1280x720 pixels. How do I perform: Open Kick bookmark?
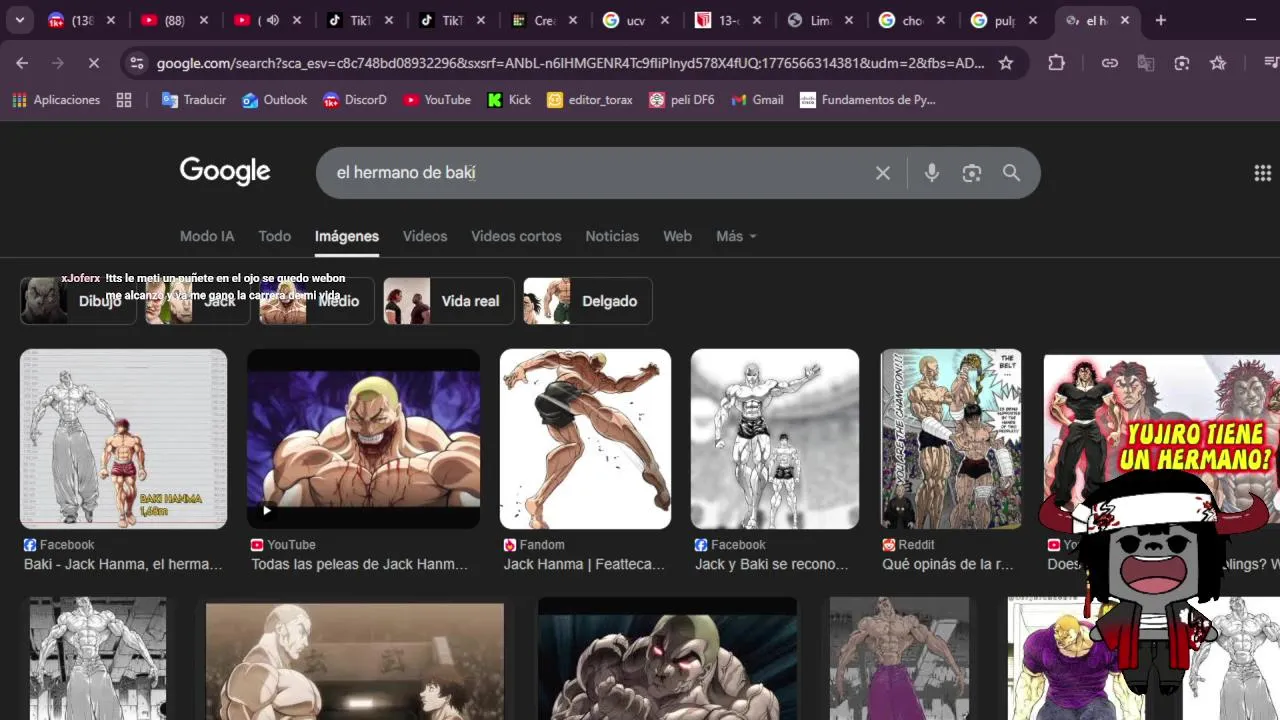509,100
